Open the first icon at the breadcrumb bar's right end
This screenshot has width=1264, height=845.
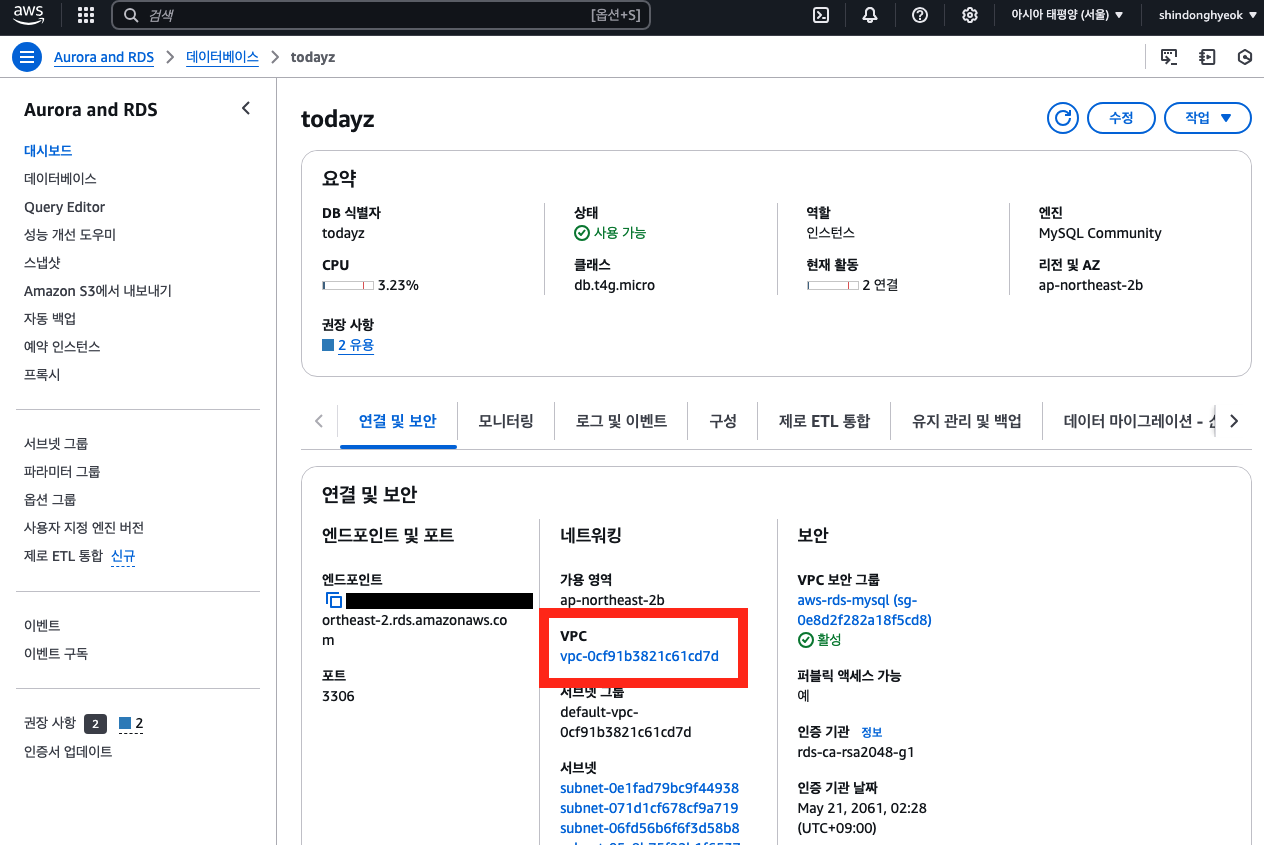point(1168,57)
